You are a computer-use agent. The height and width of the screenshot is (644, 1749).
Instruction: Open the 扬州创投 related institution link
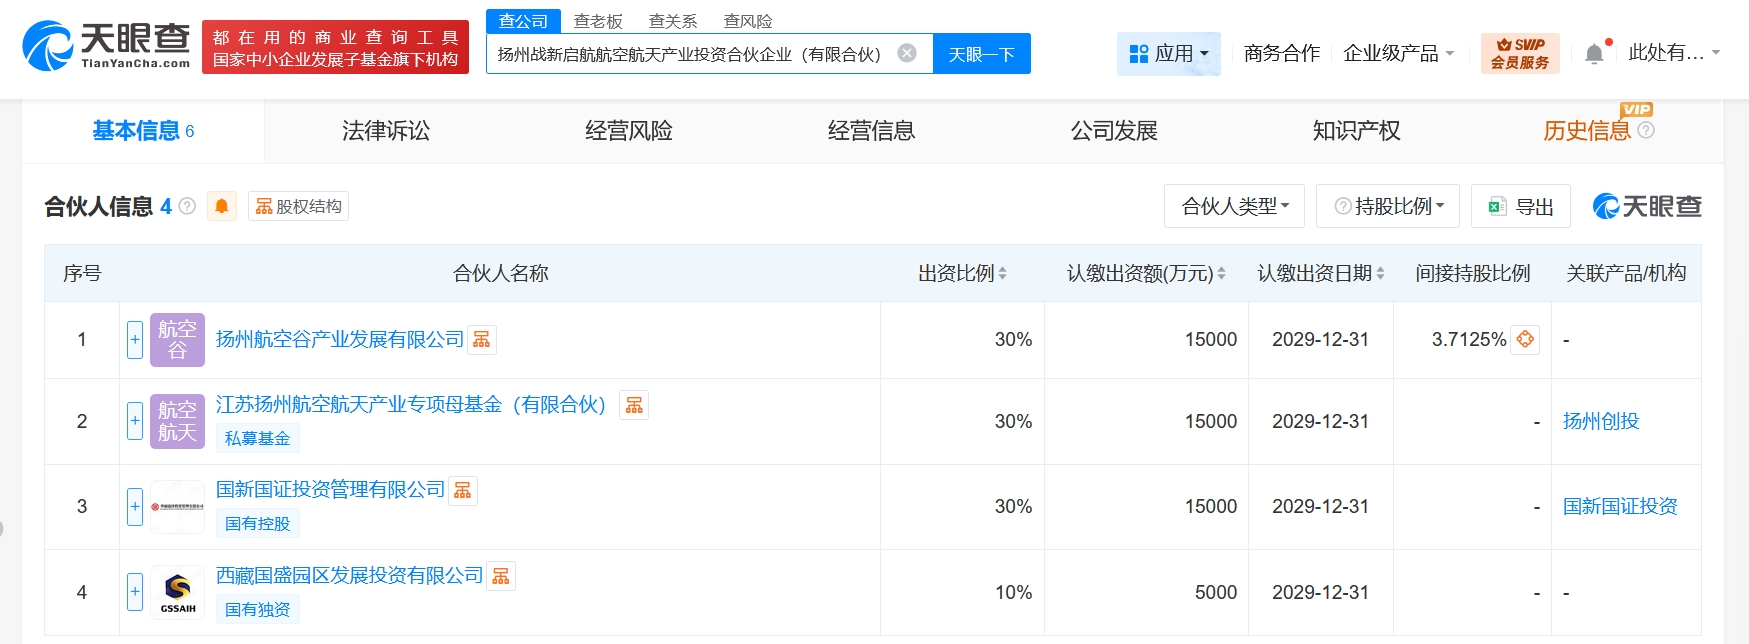pyautogui.click(x=1601, y=422)
